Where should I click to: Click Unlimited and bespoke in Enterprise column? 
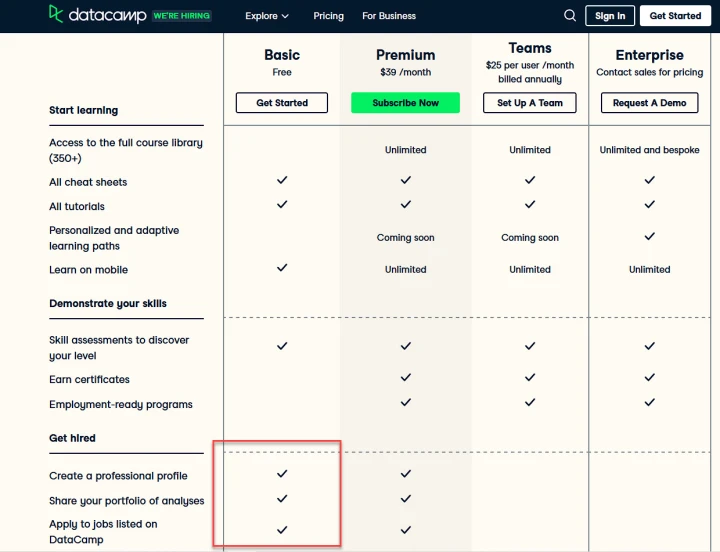[x=649, y=150]
